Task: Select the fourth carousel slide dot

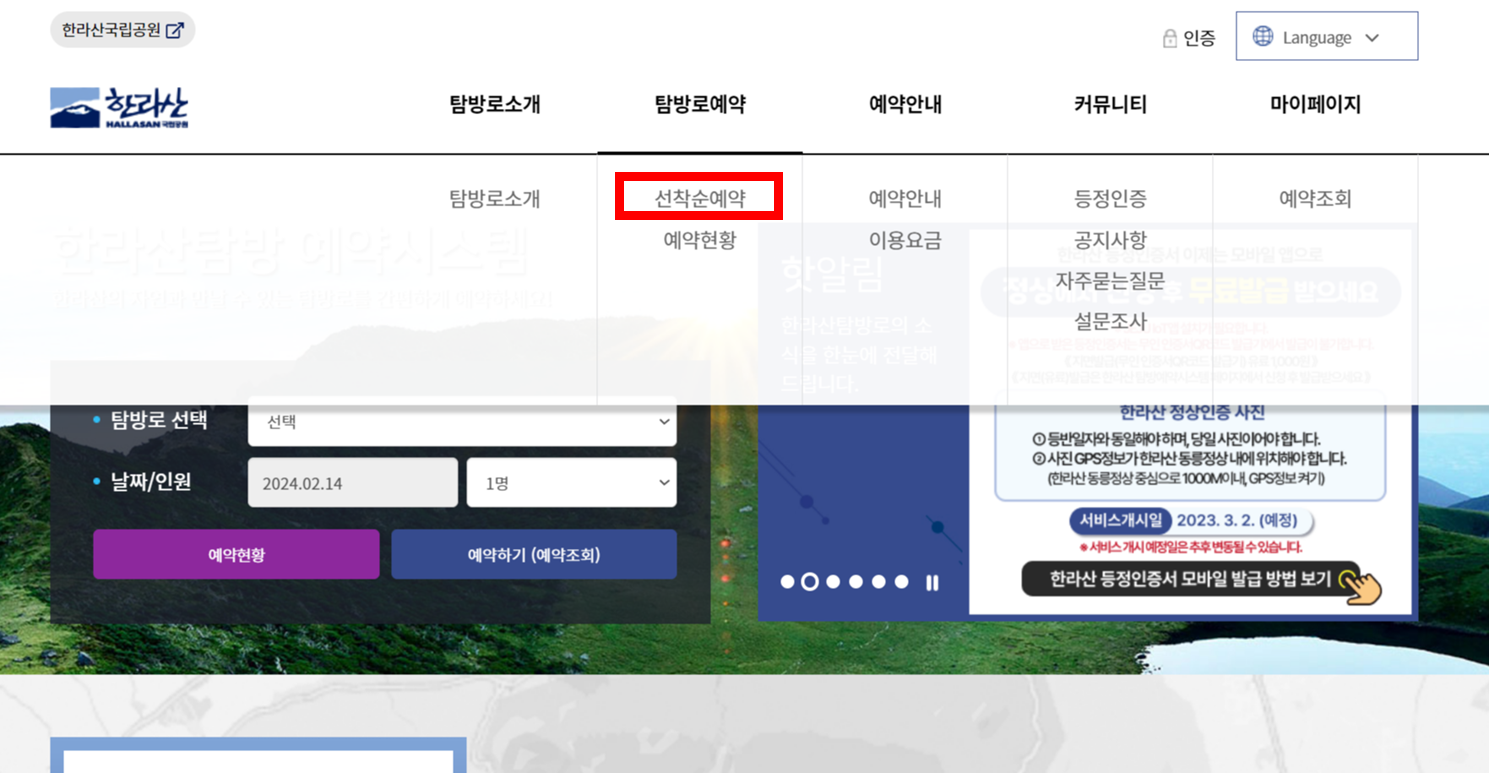Action: click(x=856, y=582)
